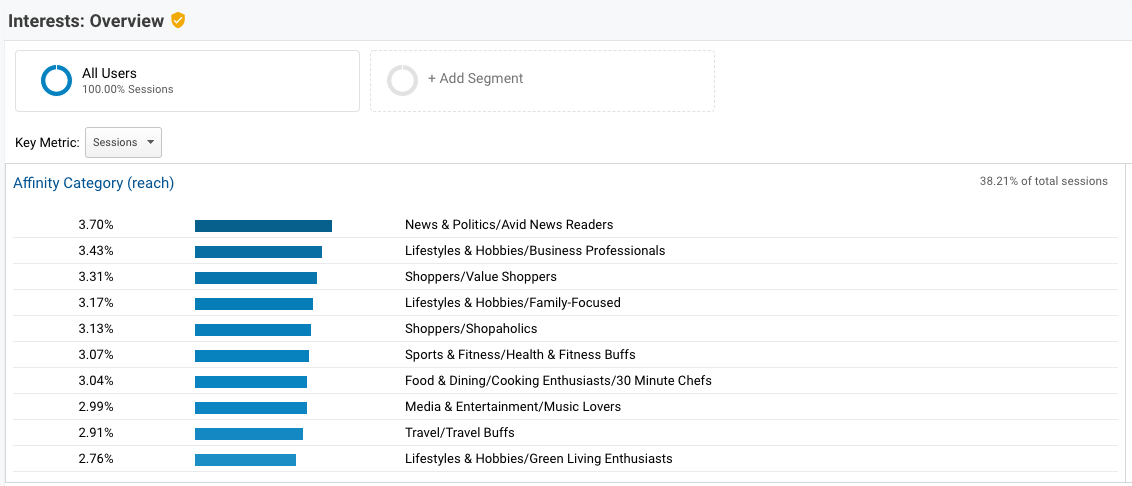
Task: Select the All Users segment card
Action: click(x=187, y=81)
